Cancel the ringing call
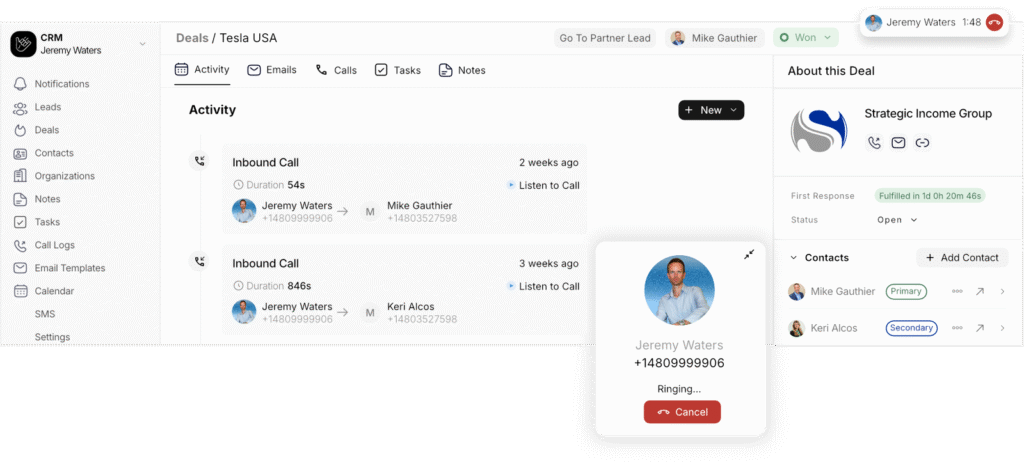The width and height of the screenshot is (1024, 470). 682,412
